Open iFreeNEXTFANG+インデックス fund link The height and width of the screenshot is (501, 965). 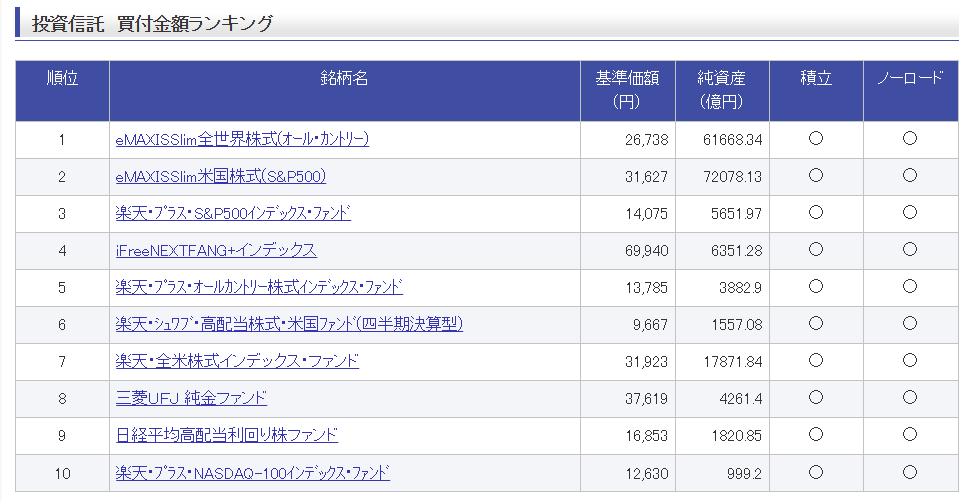pyautogui.click(x=216, y=250)
